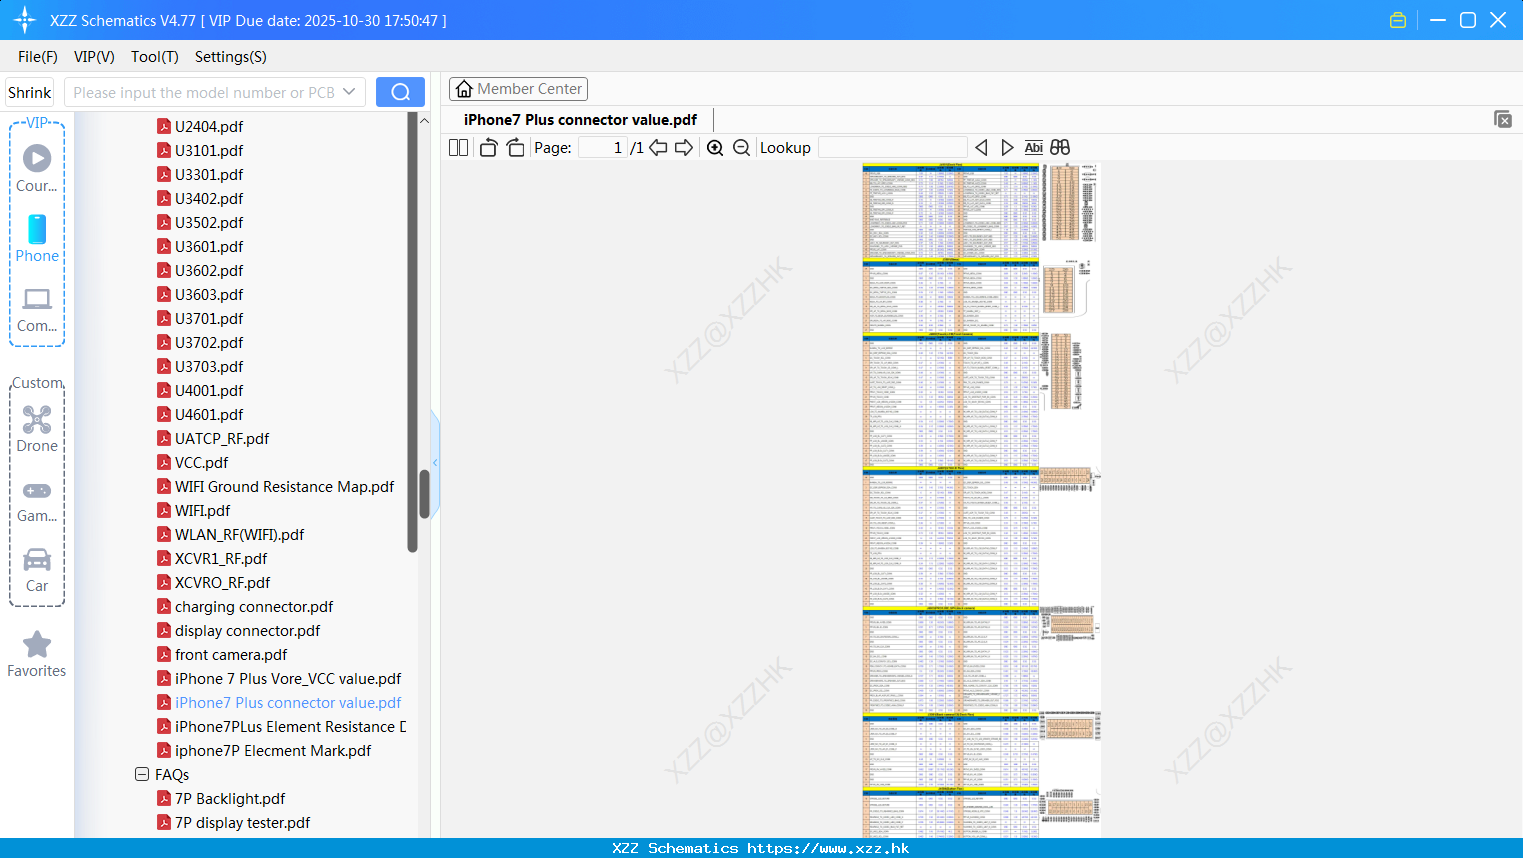Open Favorites in the sidebar
Viewport: 1523px width, 858px height.
(37, 655)
